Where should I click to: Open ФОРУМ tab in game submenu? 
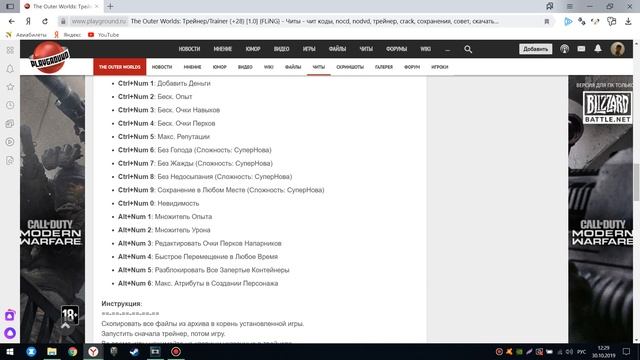tap(412, 67)
